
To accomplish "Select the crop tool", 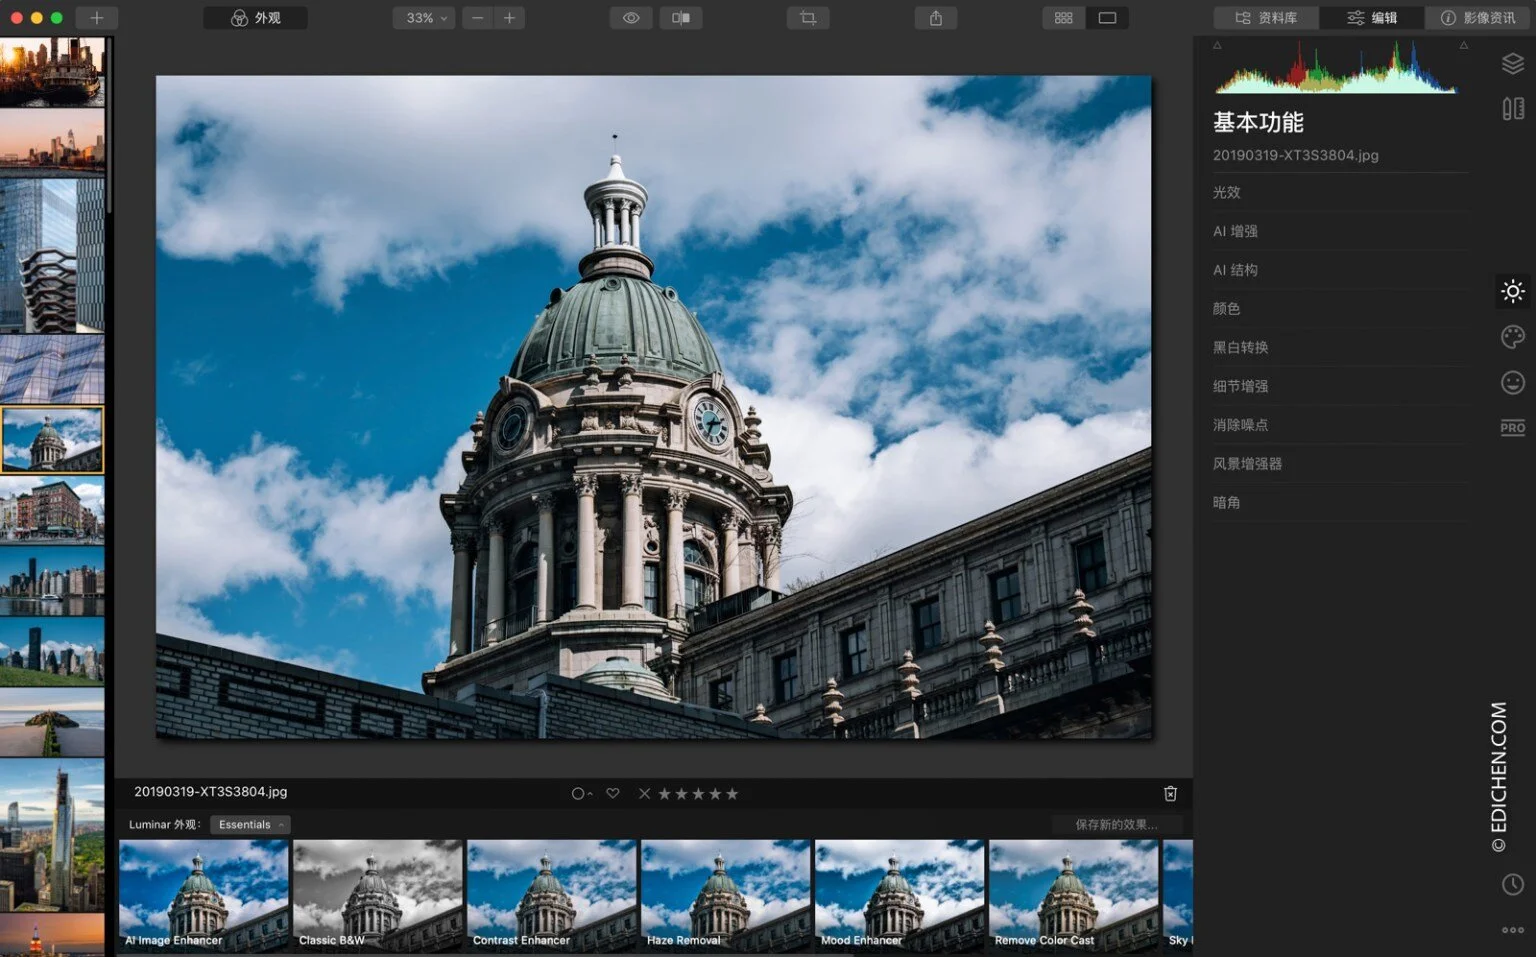I will [808, 18].
